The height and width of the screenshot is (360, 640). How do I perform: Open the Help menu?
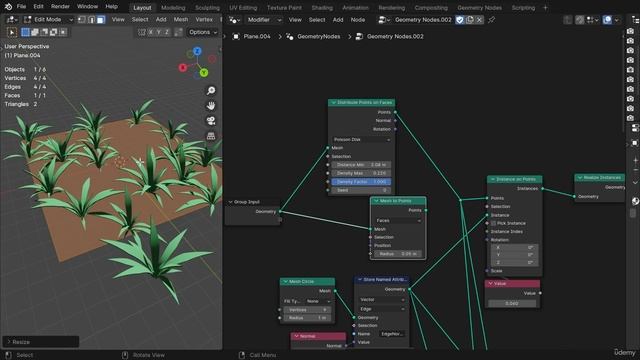tap(111, 7)
